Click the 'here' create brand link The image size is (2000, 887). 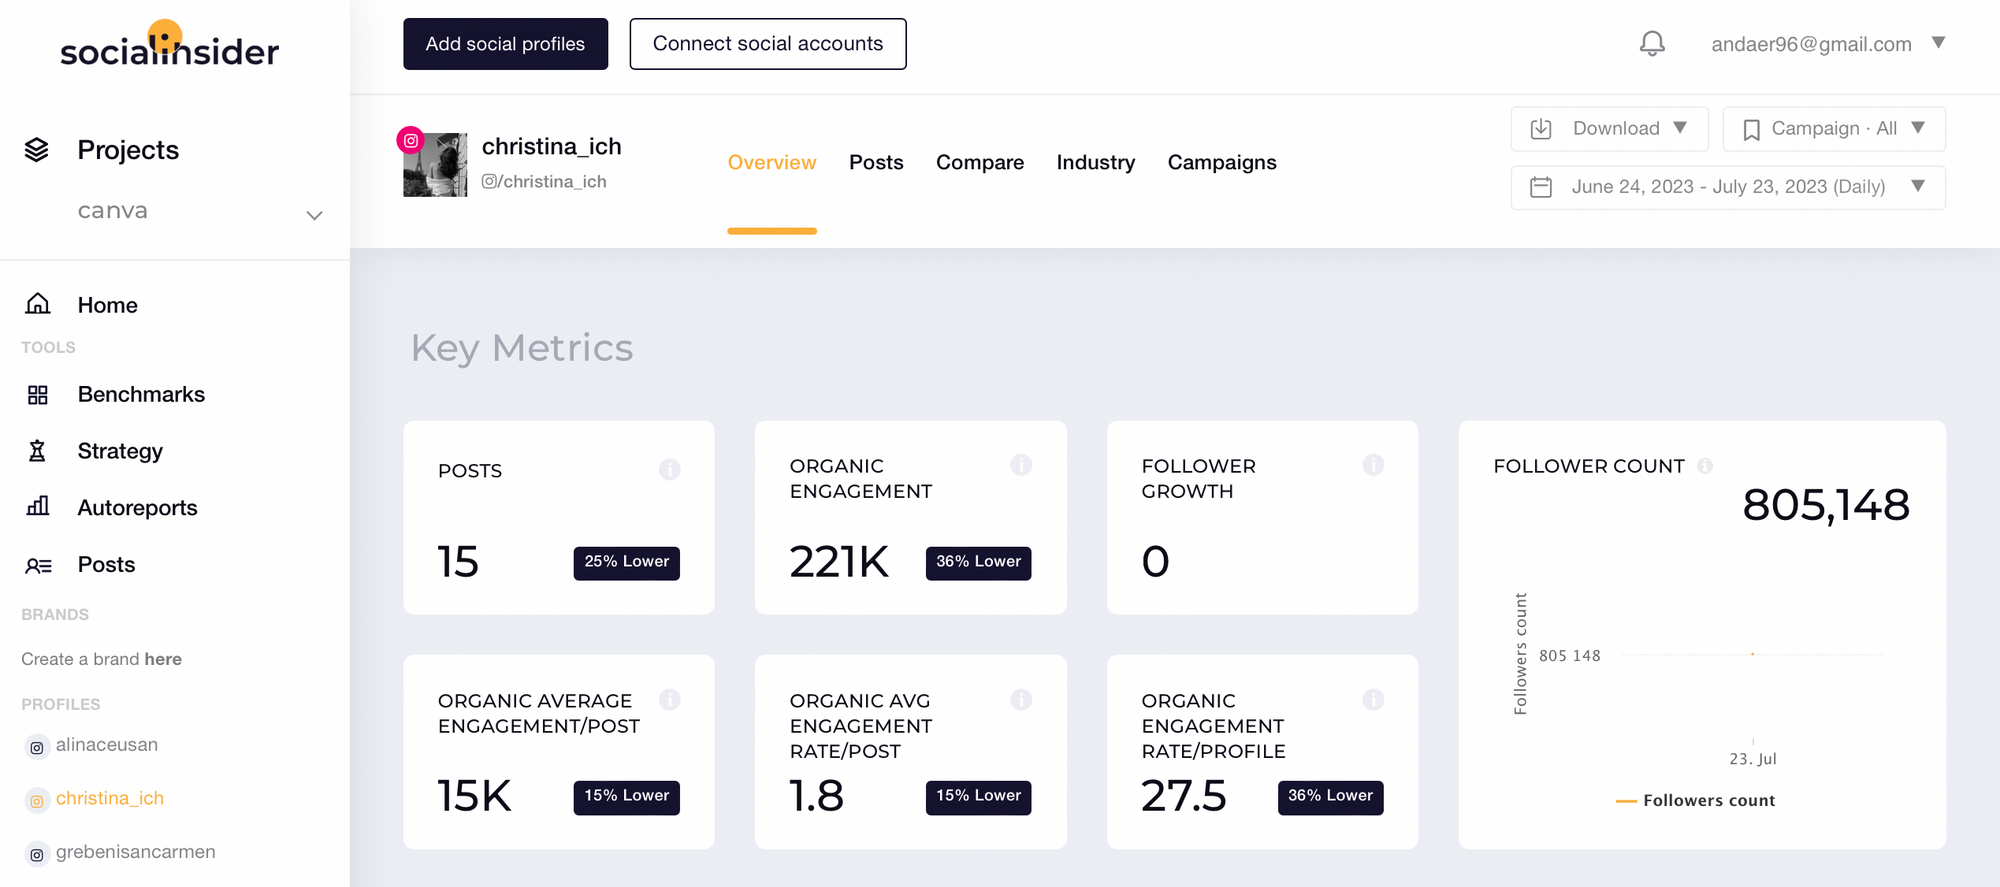[x=163, y=659]
